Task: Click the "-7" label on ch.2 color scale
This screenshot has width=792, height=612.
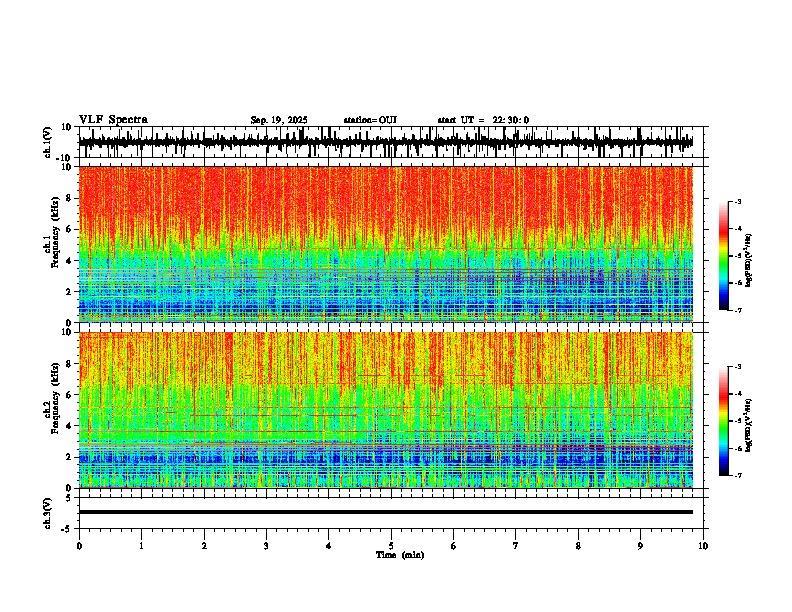Action: coord(737,475)
